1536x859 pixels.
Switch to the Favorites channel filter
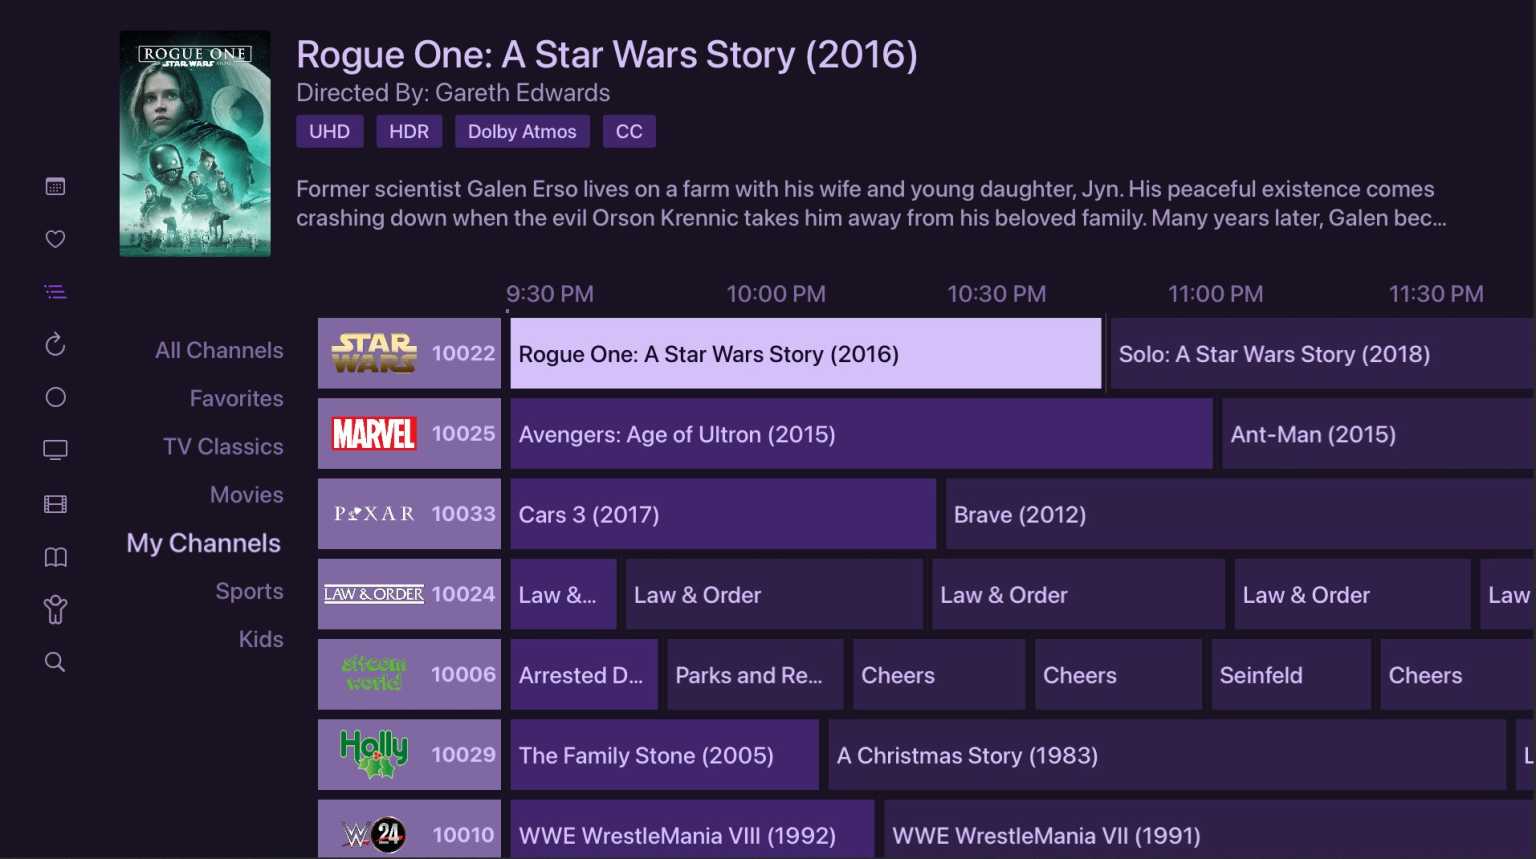[236, 398]
